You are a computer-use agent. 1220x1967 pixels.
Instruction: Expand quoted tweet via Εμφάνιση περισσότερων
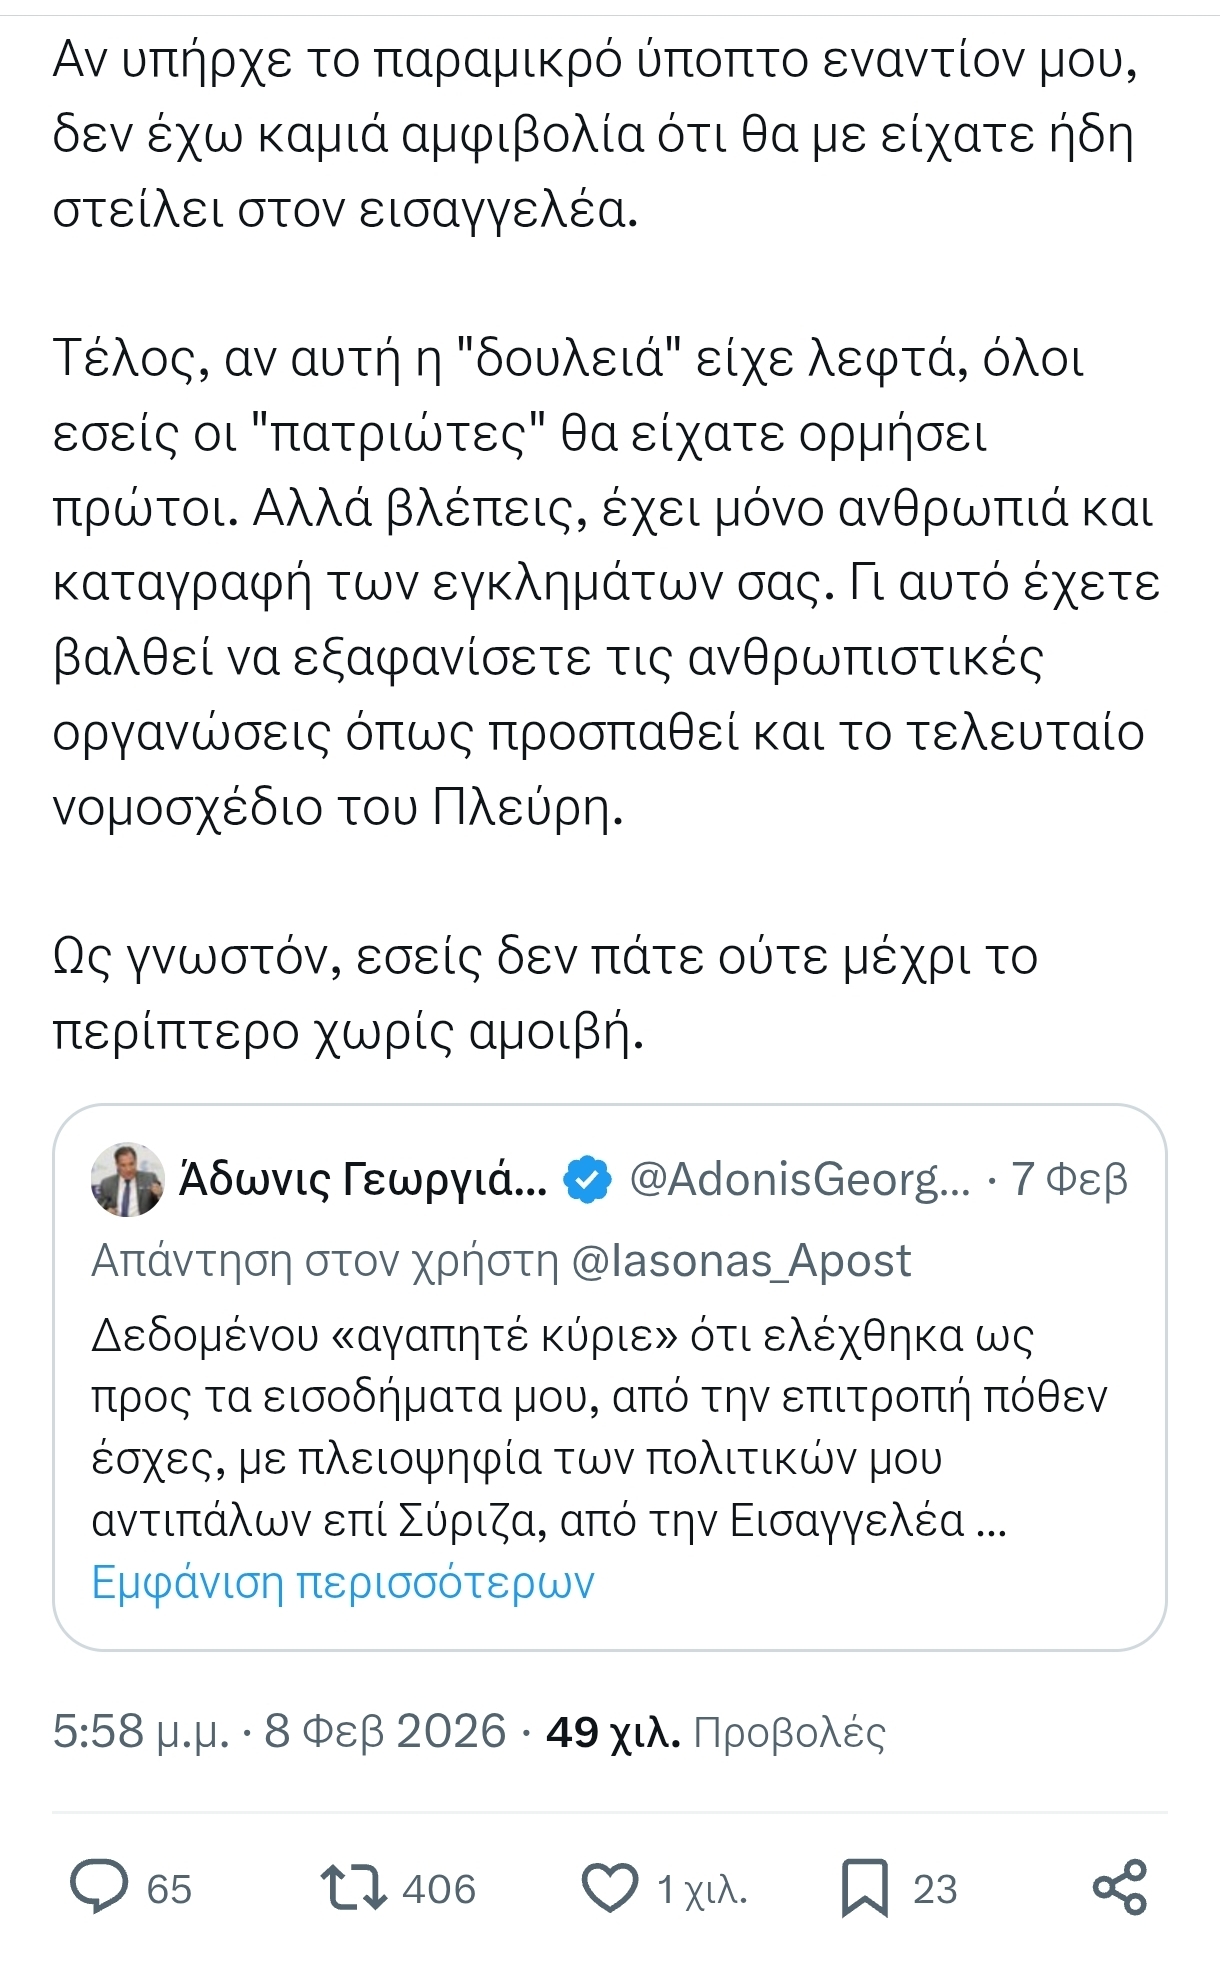point(343,1583)
